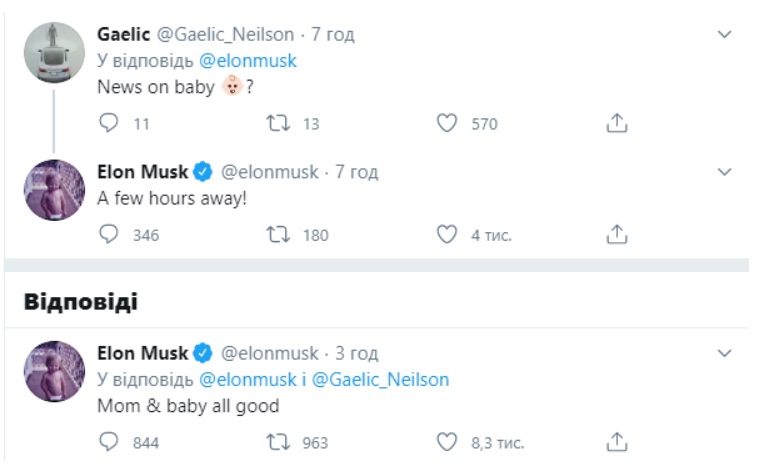Open Gaelic's profile picture

[x=52, y=52]
